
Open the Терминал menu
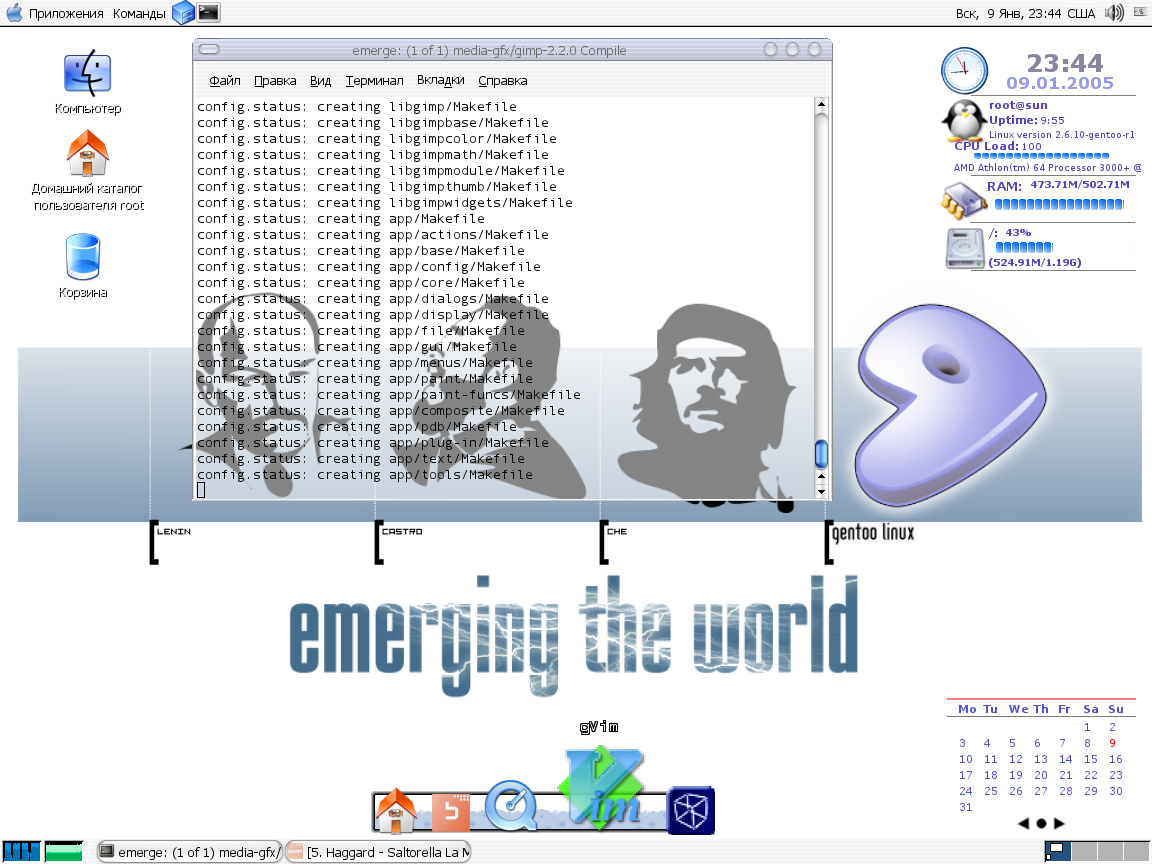coord(375,81)
